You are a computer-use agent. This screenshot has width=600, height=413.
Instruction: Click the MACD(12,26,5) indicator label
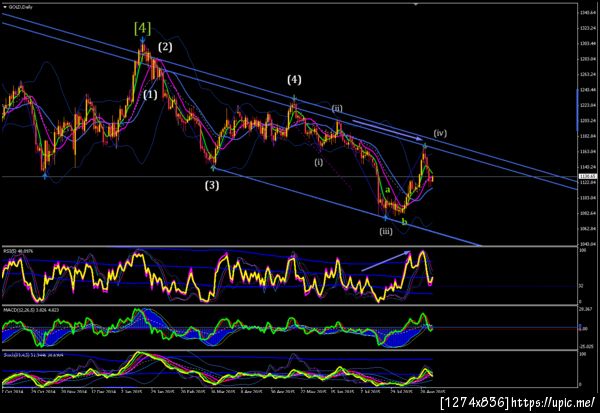[x=31, y=310]
